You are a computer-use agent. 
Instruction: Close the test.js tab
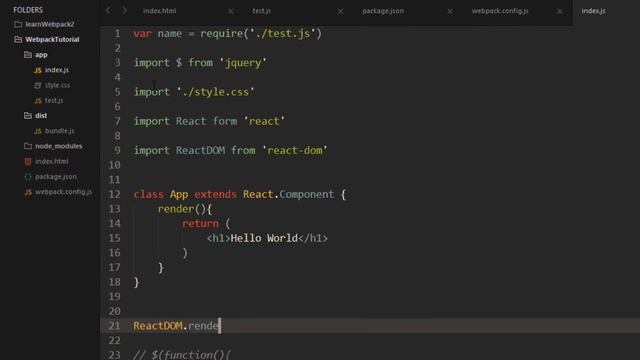340,11
